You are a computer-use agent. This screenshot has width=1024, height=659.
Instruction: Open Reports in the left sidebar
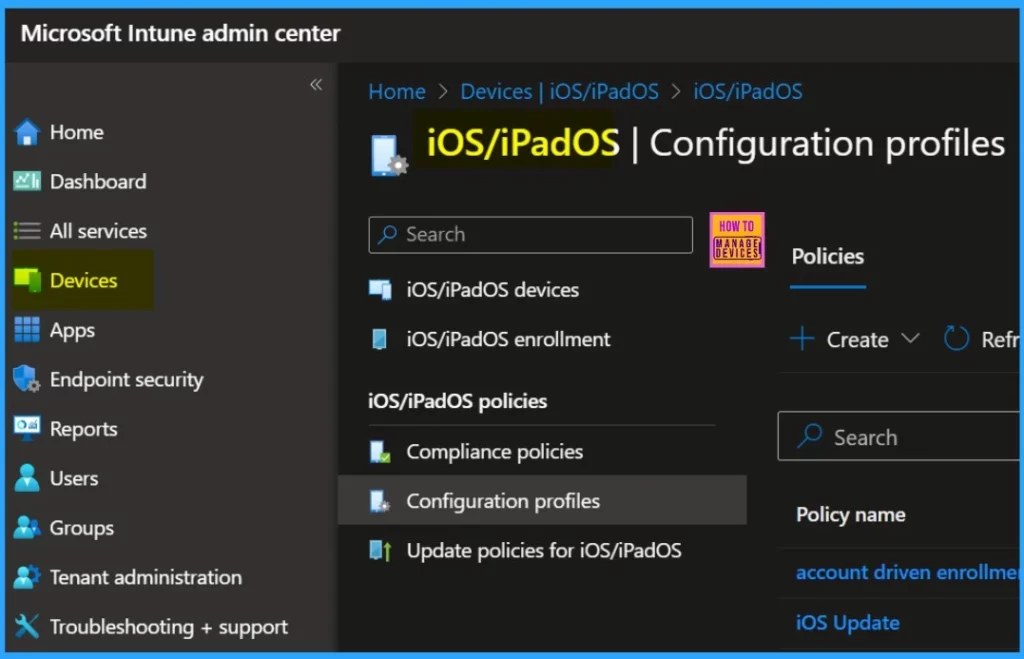point(84,429)
